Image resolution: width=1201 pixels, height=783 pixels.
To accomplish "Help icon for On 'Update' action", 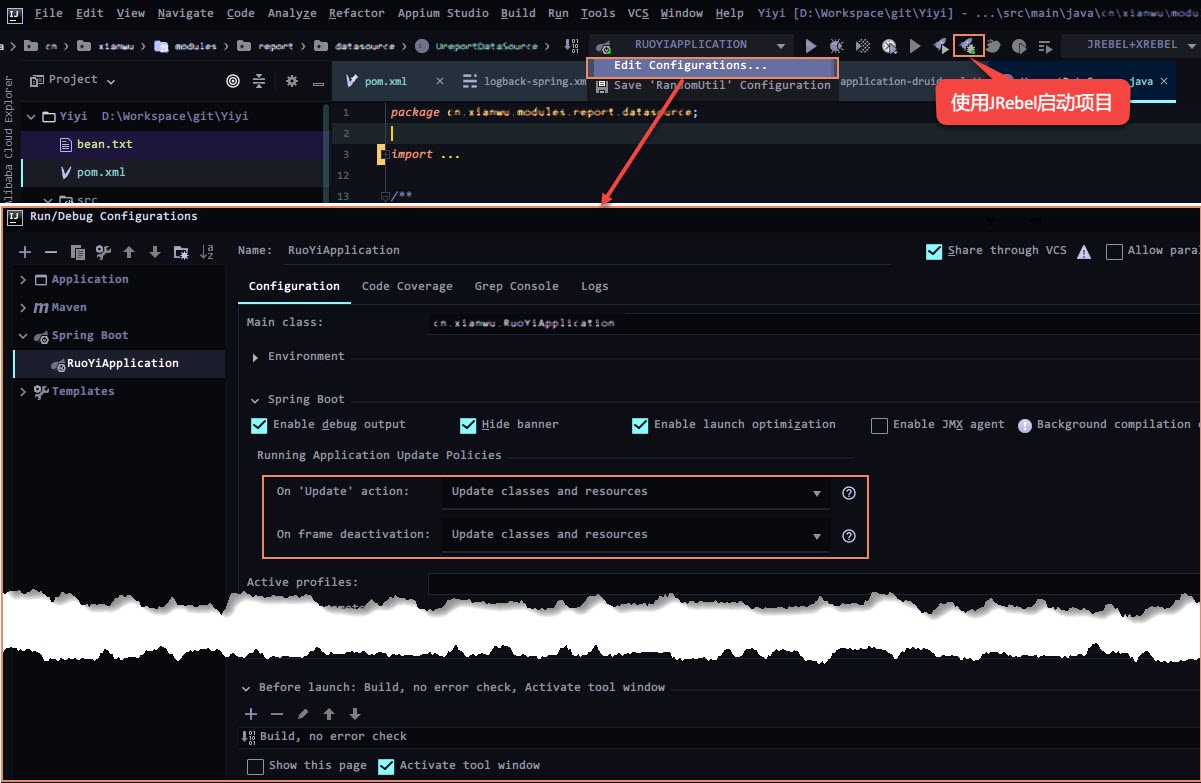I will tap(849, 493).
